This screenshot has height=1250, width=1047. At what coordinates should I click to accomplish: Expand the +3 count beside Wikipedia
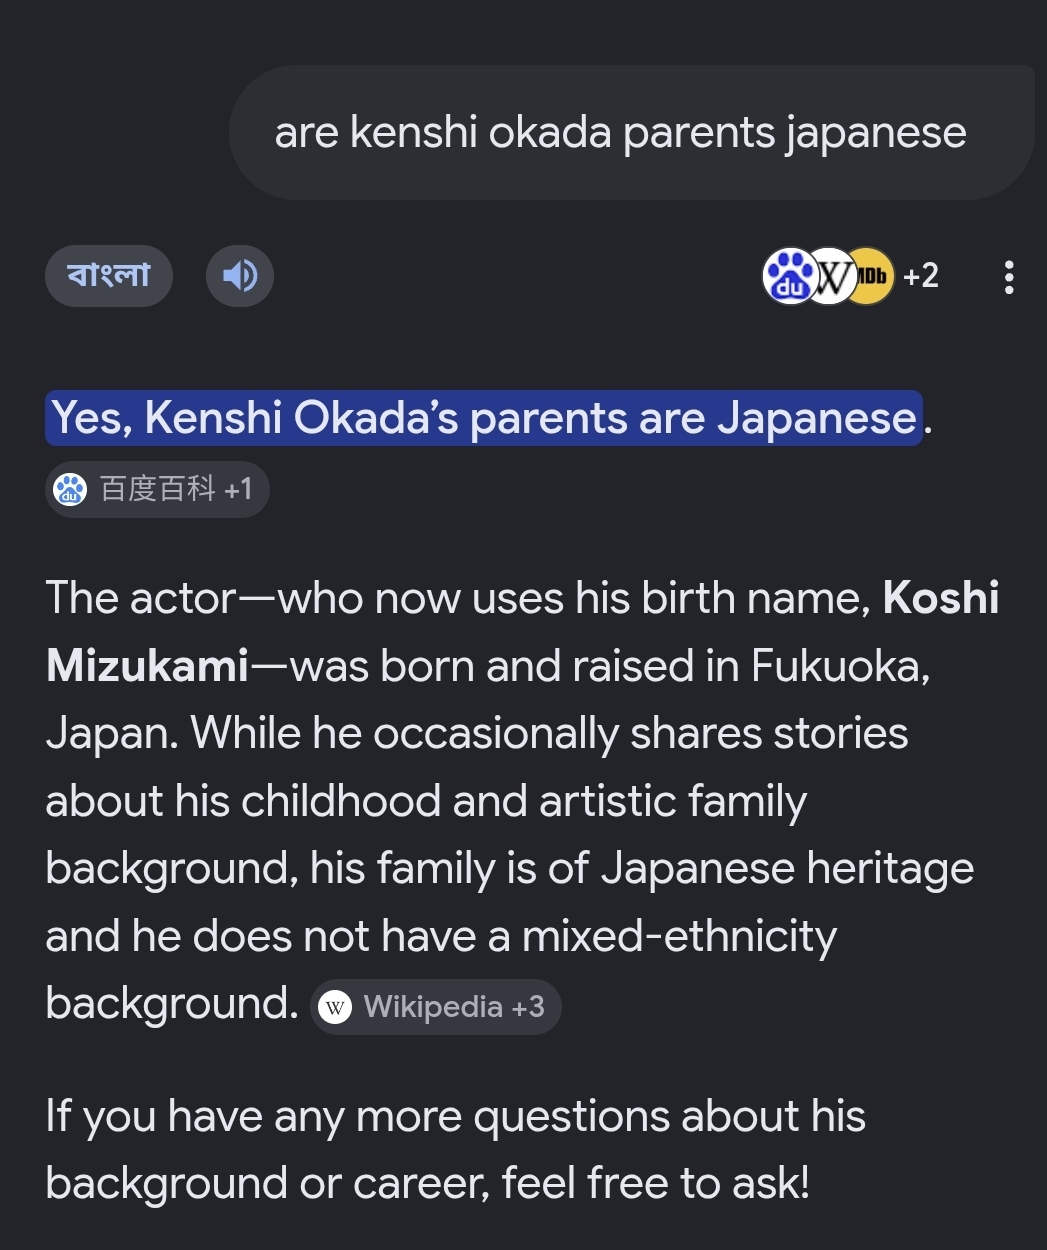click(x=528, y=1006)
